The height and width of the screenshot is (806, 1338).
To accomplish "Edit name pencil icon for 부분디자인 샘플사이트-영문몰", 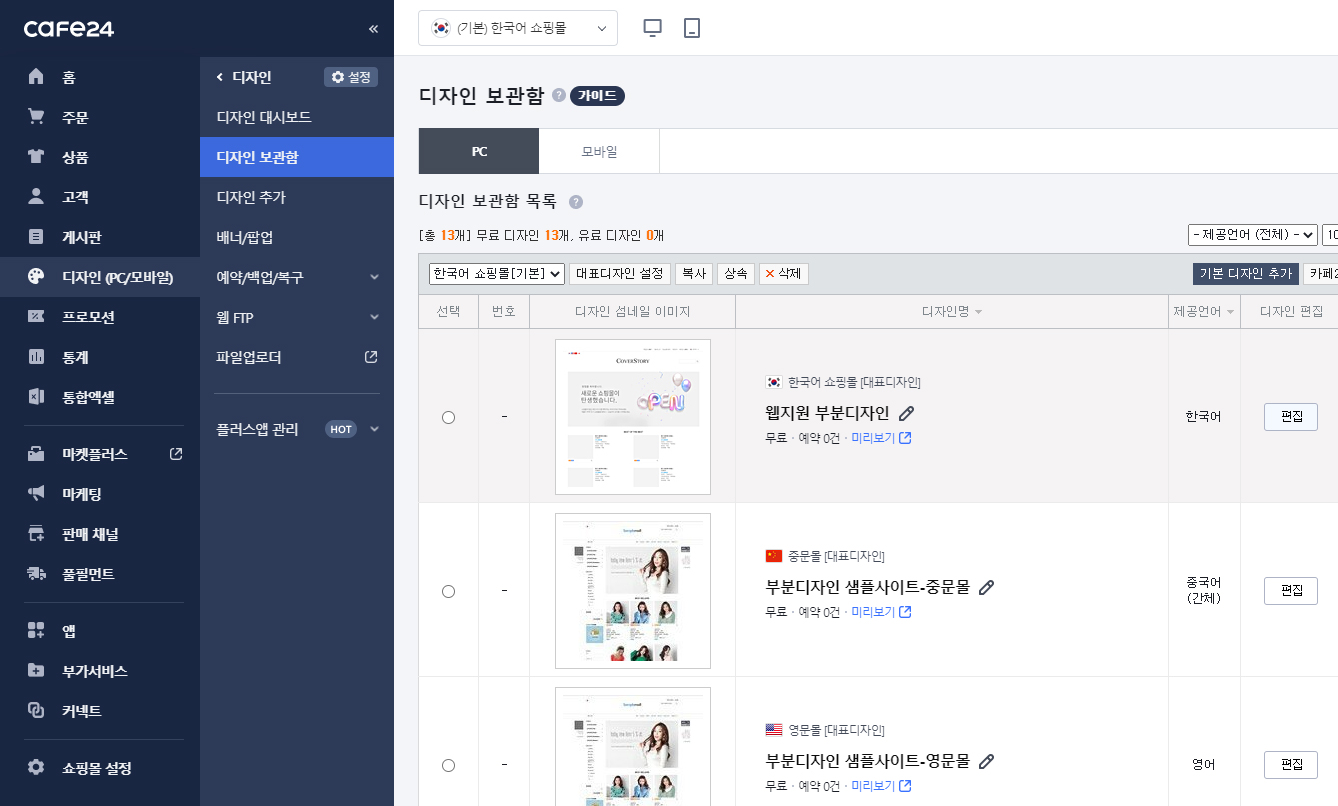I will [x=986, y=761].
